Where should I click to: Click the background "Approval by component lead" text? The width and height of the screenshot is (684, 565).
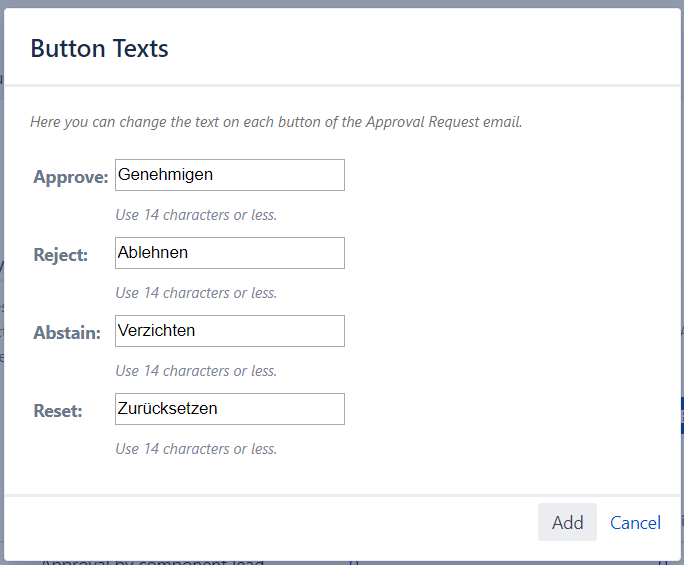pos(152,562)
